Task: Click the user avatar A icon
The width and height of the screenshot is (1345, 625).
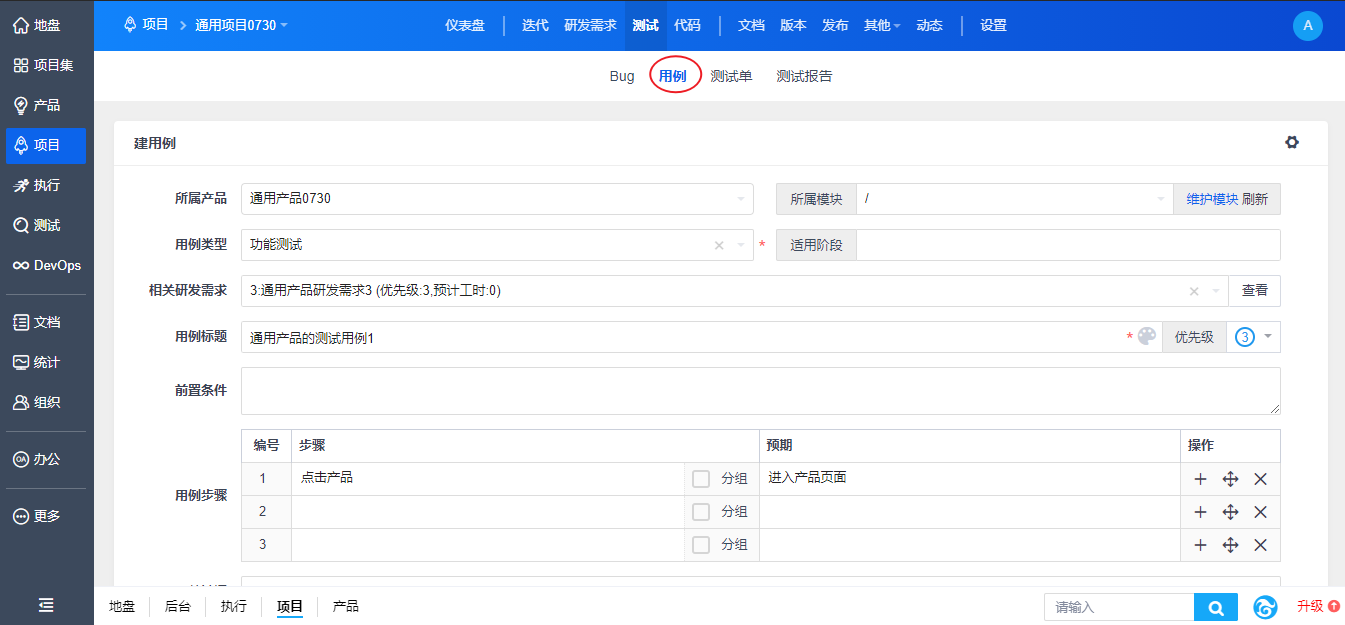Action: point(1307,26)
